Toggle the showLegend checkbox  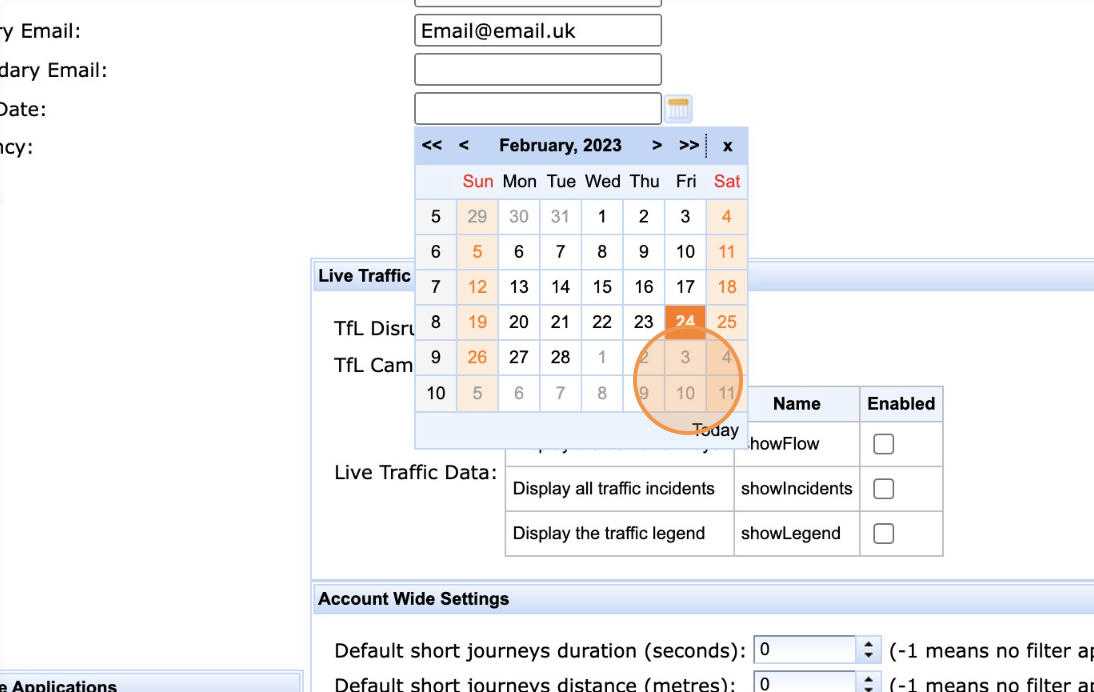(x=883, y=533)
